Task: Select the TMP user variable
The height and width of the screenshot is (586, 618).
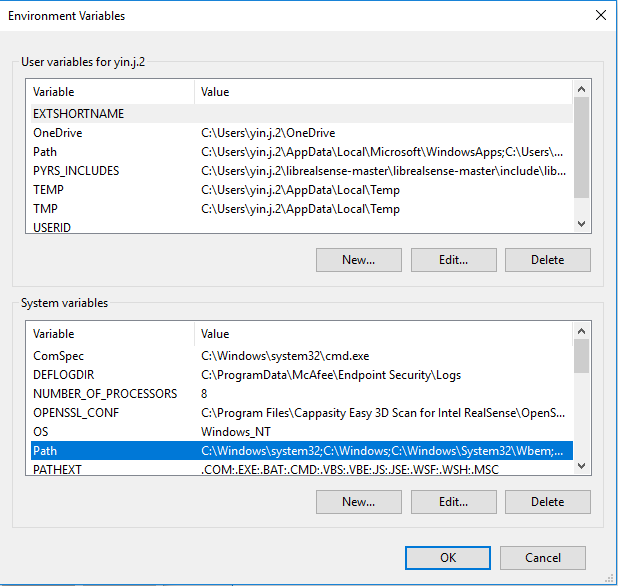Action: point(302,208)
